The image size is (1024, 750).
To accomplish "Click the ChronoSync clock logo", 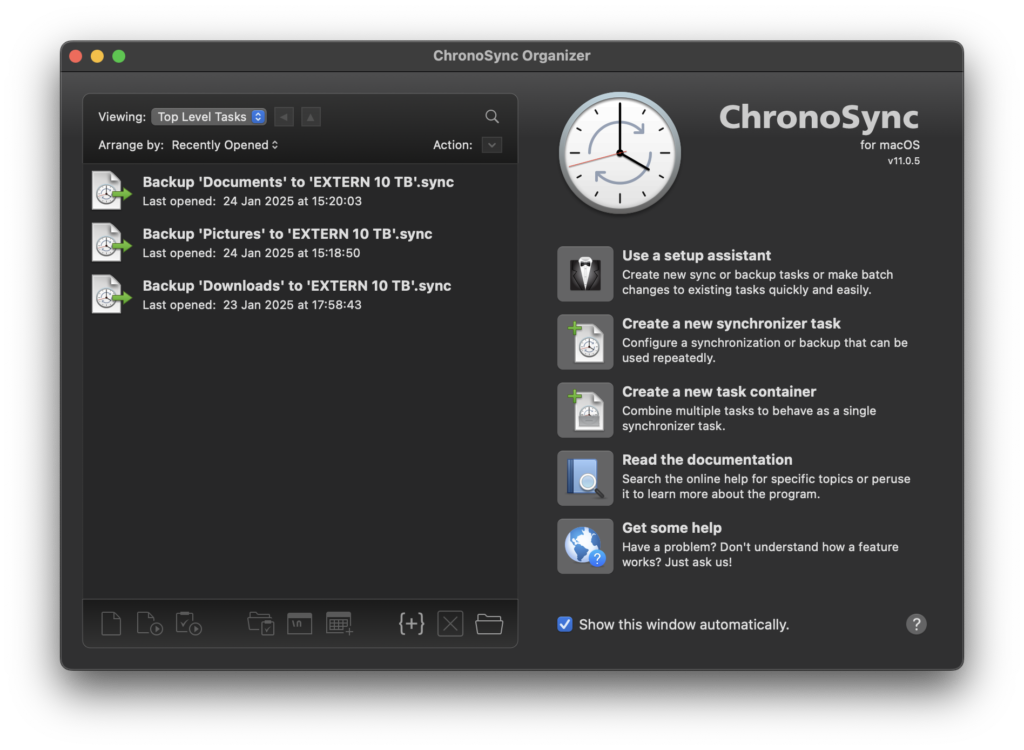I will (620, 153).
